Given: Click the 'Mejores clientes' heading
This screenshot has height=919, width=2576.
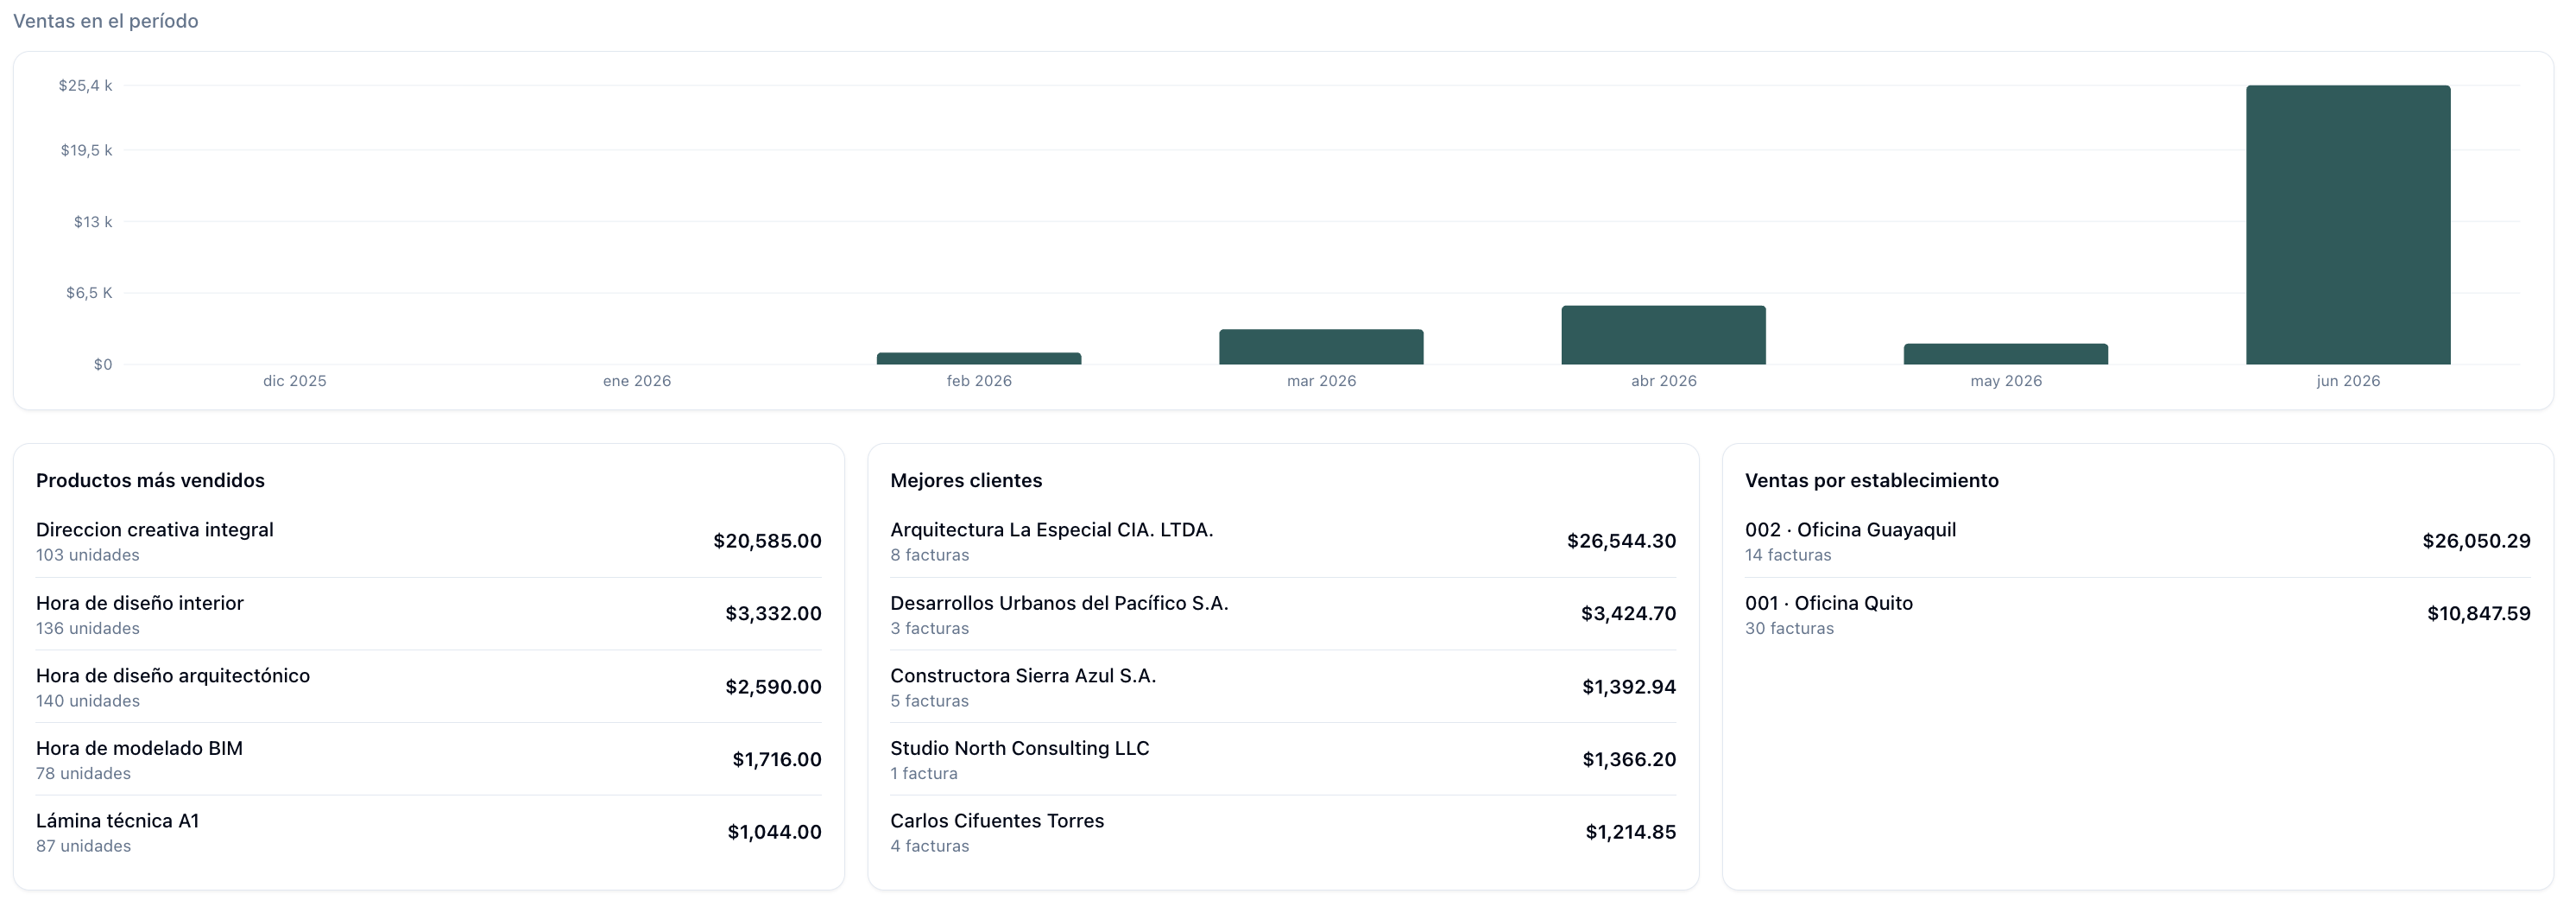Looking at the screenshot, I should 966,481.
